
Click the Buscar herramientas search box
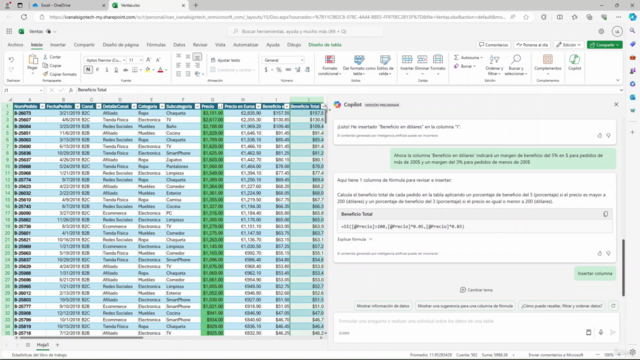pyautogui.click(x=305, y=31)
